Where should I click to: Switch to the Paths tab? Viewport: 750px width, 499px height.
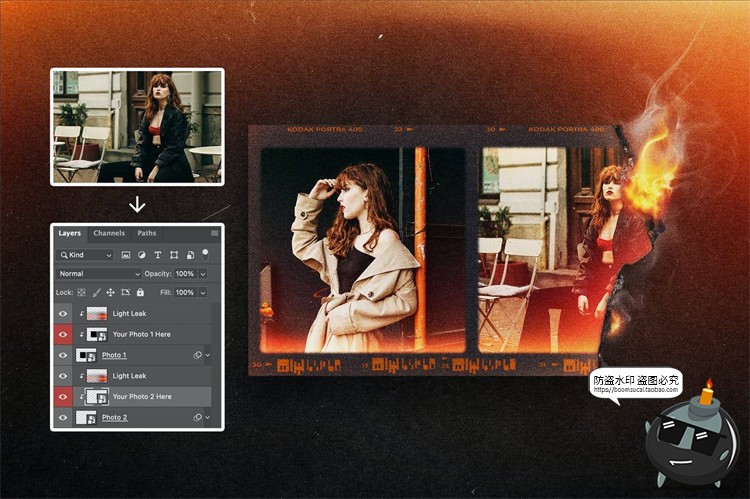pos(147,233)
